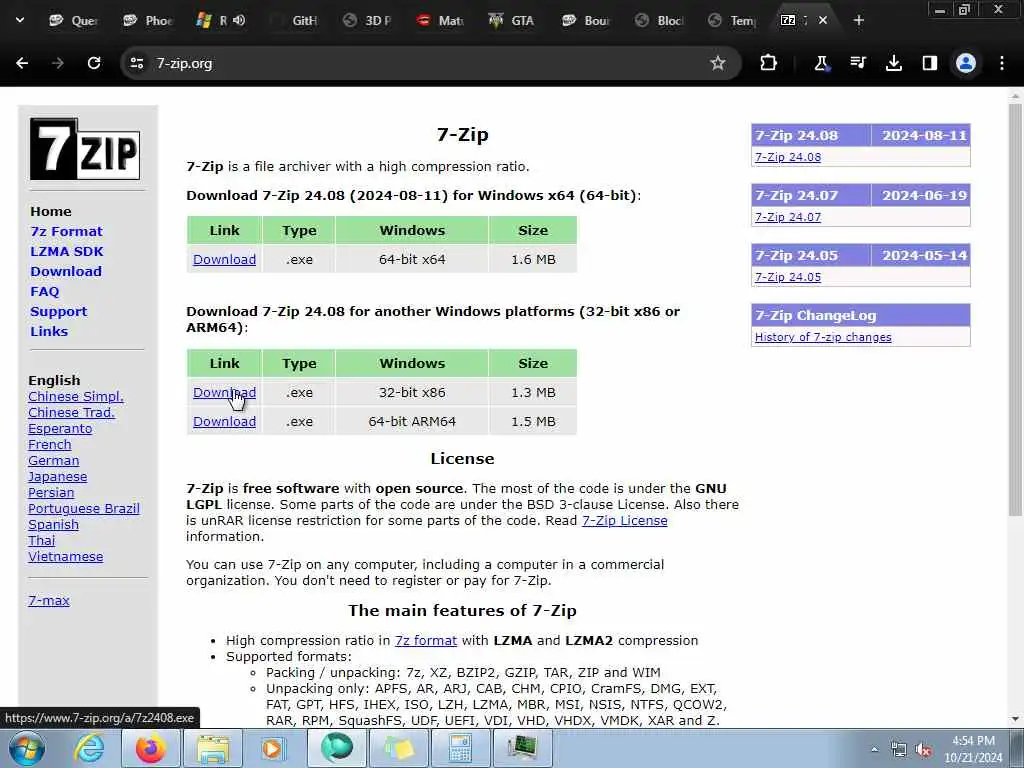The height and width of the screenshot is (768, 1024).
Task: Expand the tab search dropdown arrow
Action: [x=20, y=20]
